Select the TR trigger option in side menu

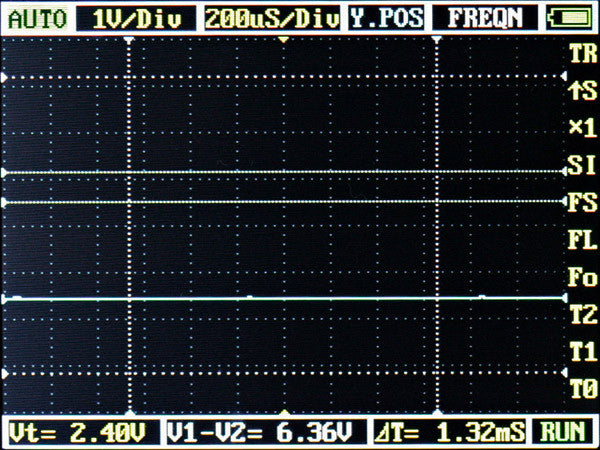(581, 54)
